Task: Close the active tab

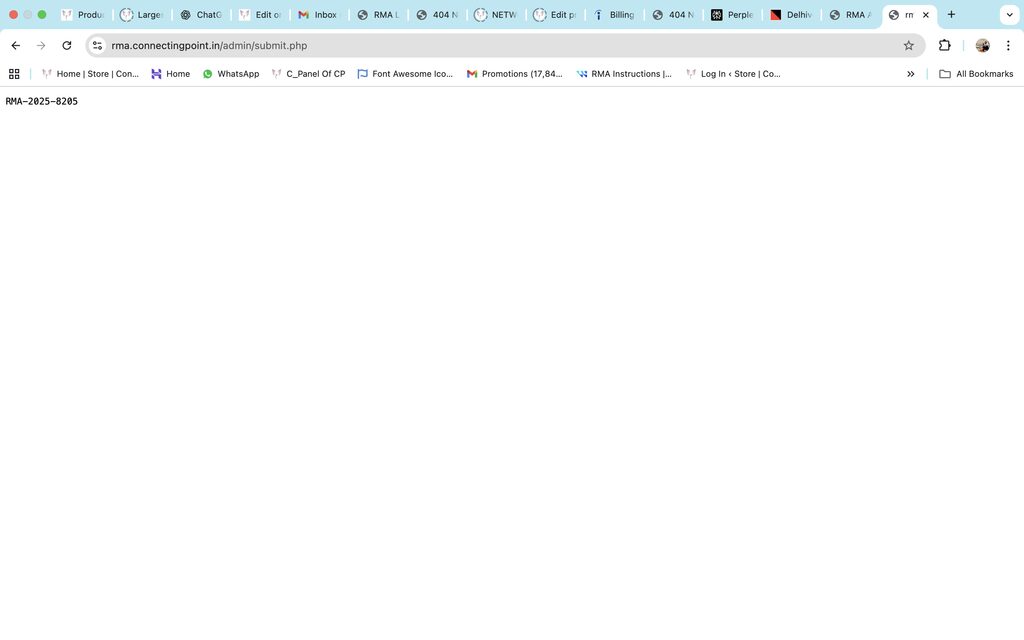Action: coord(926,15)
